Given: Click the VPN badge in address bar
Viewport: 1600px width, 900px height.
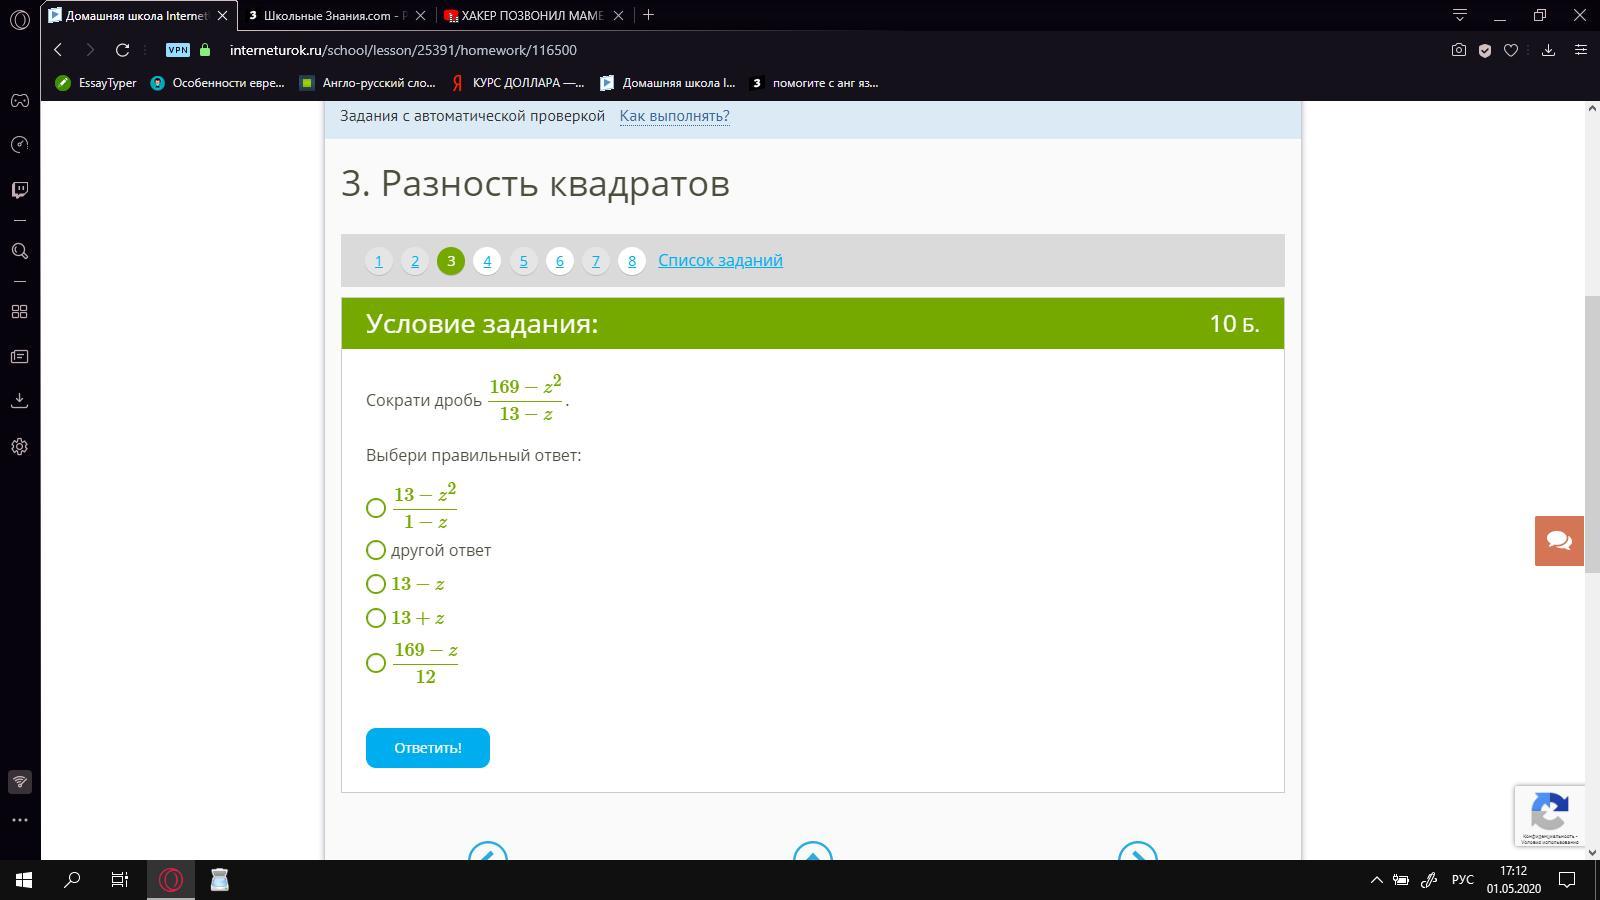Looking at the screenshot, I should [178, 50].
